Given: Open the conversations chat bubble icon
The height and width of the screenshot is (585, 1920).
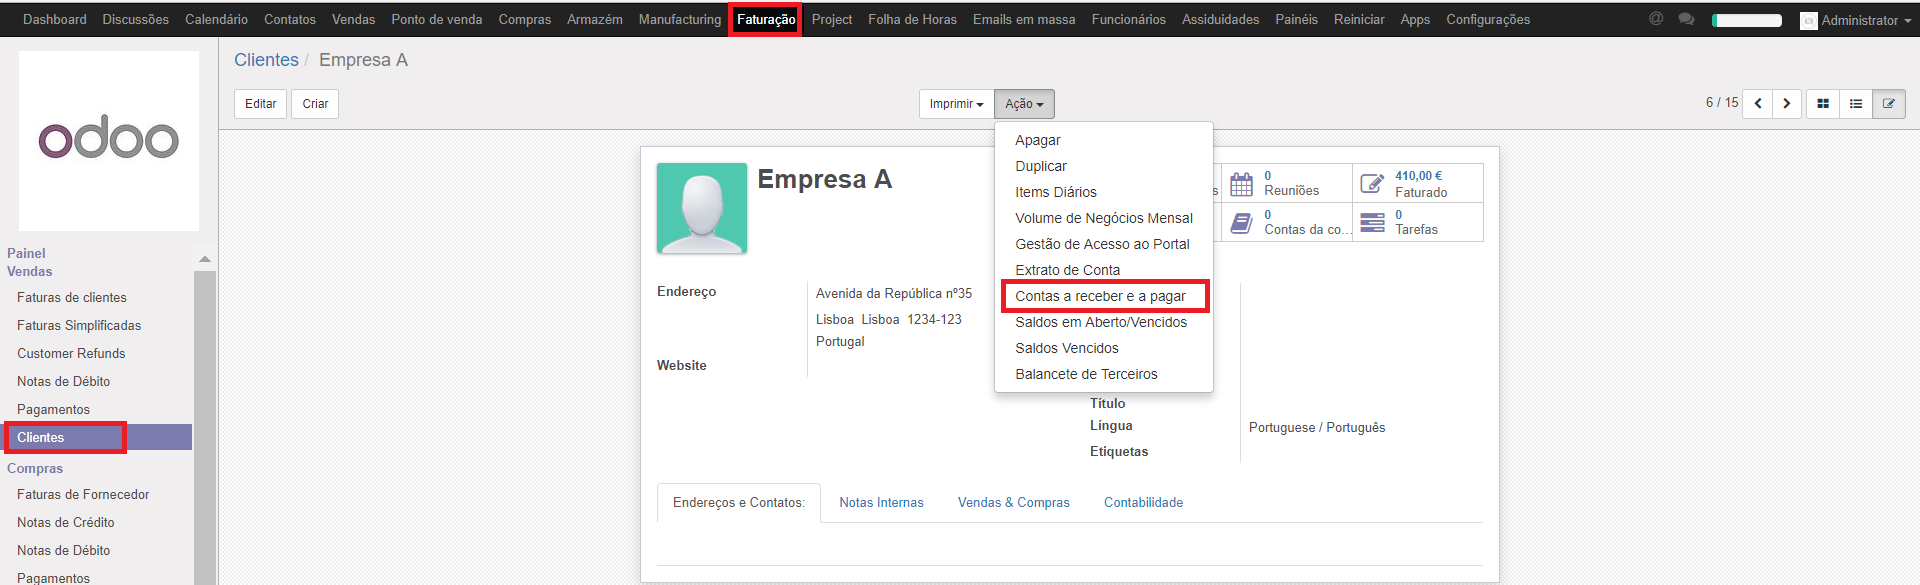Looking at the screenshot, I should coord(1686,19).
